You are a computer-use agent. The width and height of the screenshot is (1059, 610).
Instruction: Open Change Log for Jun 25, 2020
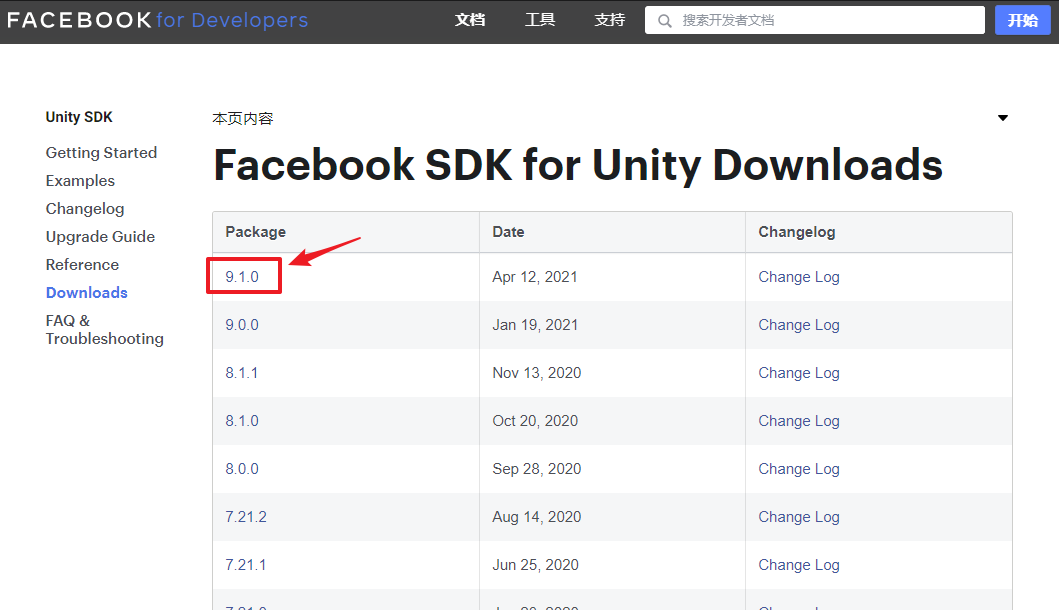[799, 565]
